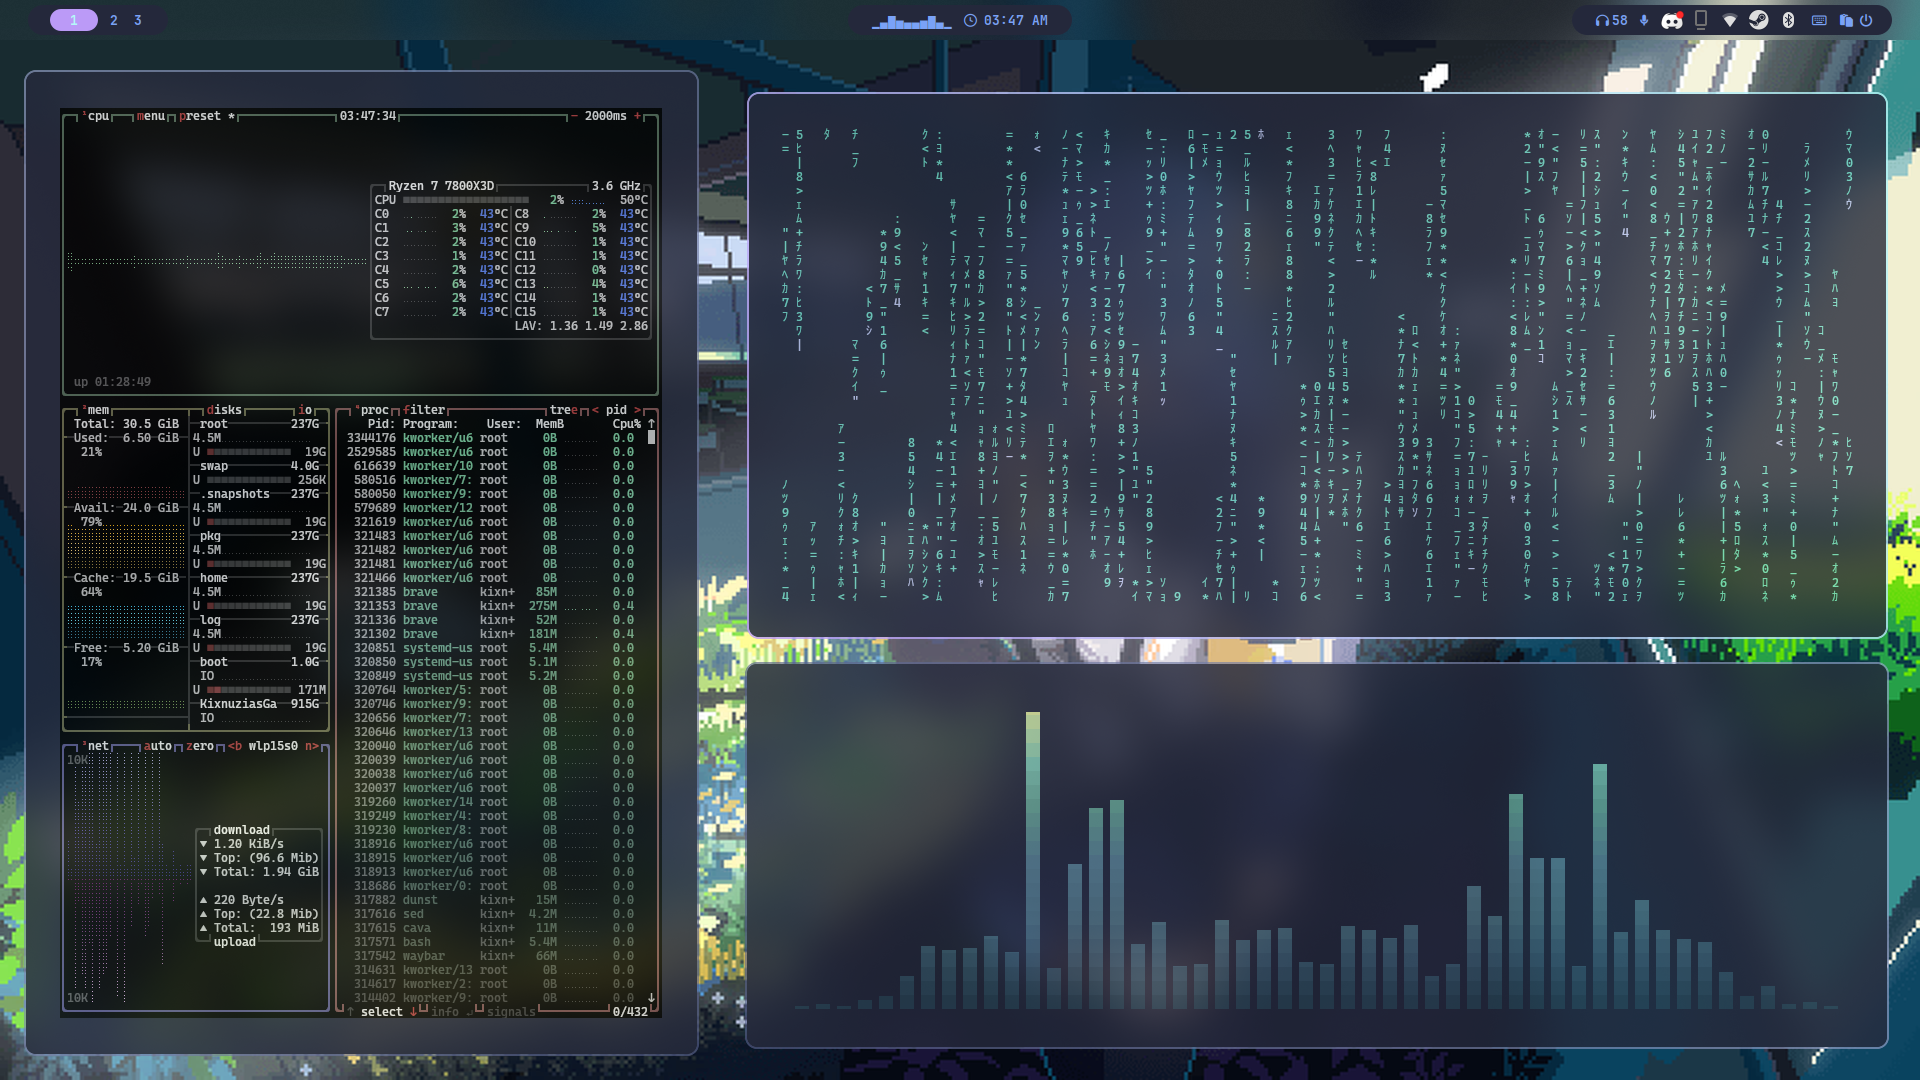Open the btop menu
Screen dimensions: 1920x1080
[150, 116]
